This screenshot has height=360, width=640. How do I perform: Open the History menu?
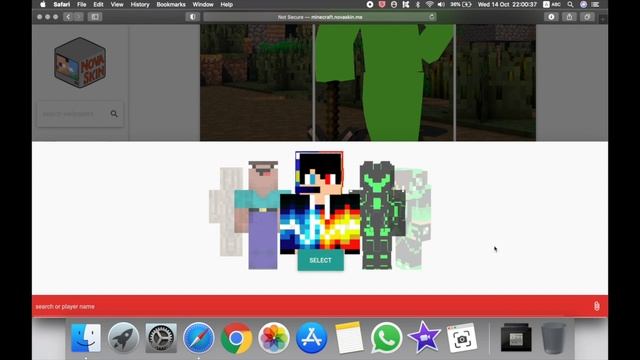point(140,4)
